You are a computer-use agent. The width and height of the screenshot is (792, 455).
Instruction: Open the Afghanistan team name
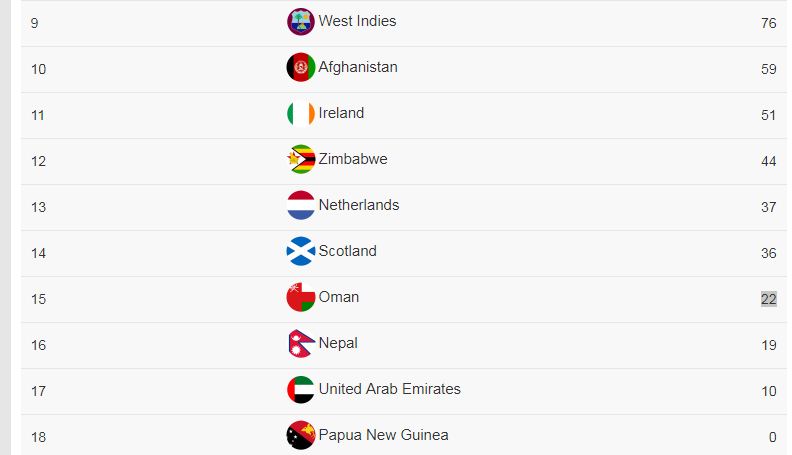(x=358, y=67)
